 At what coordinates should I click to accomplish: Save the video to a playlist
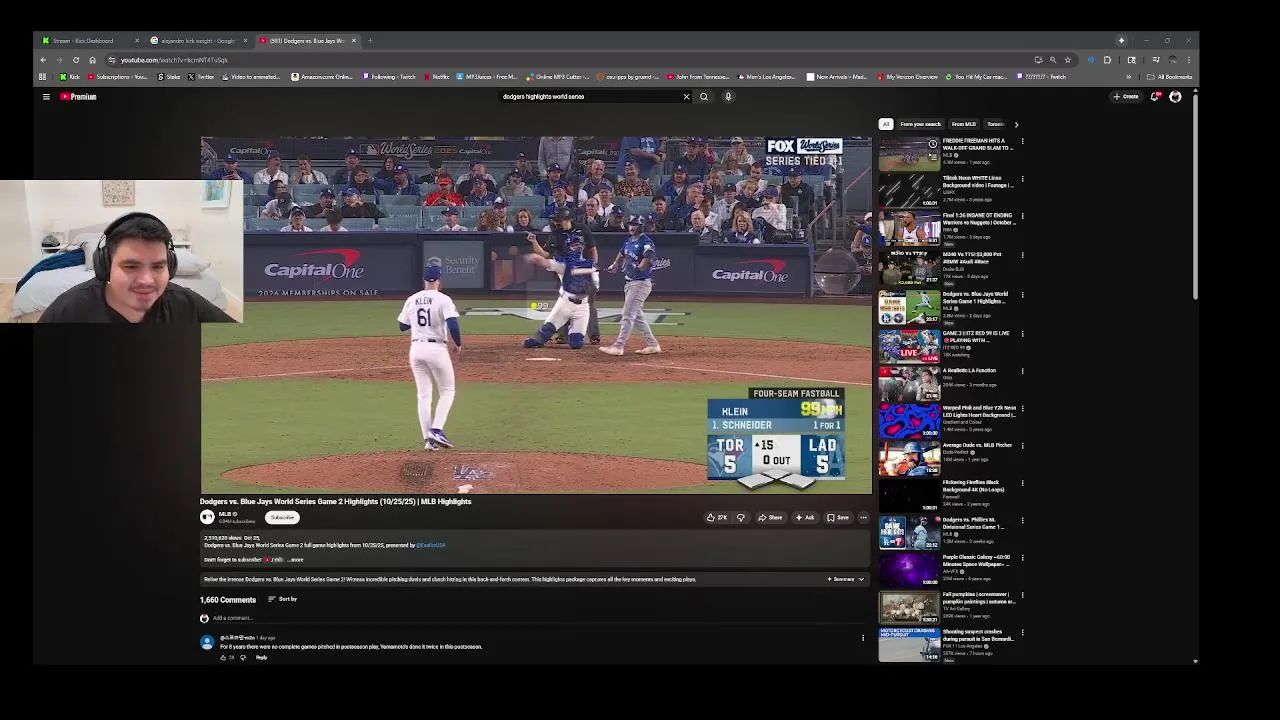838,518
